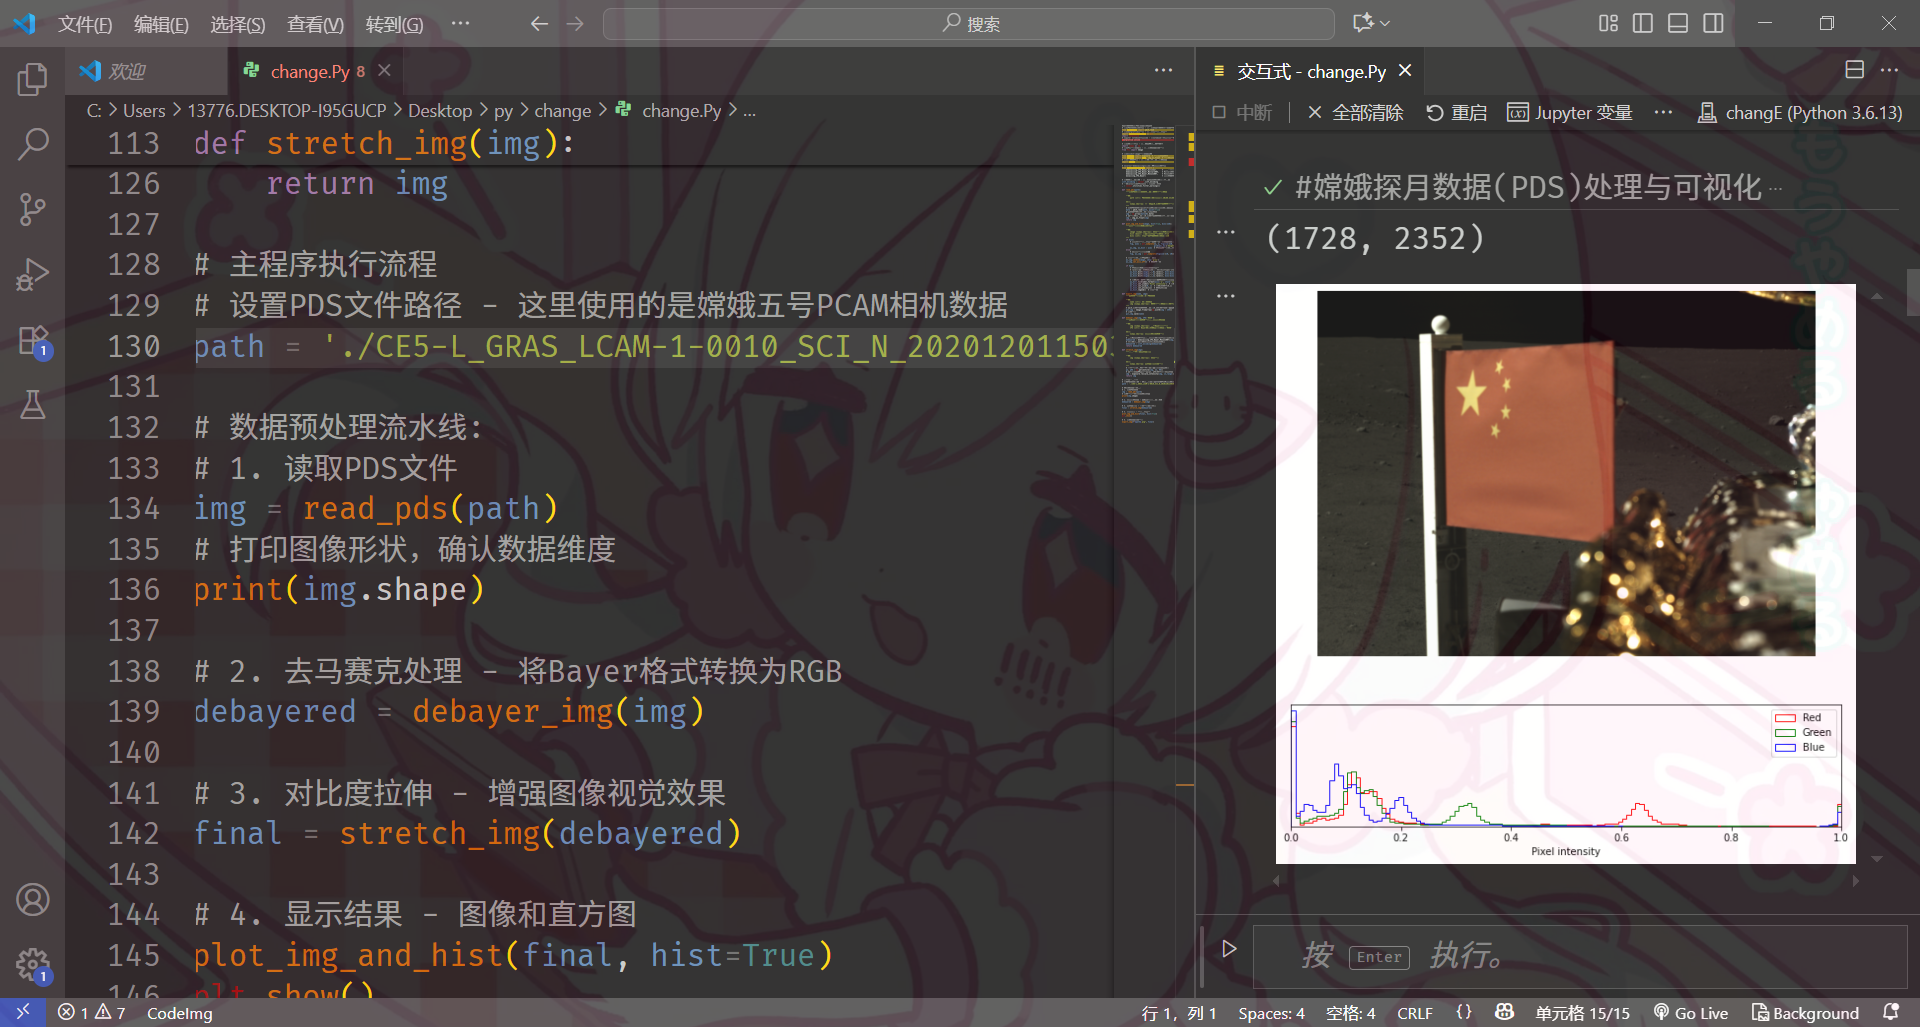Open the 文件(F) menu
This screenshot has height=1027, width=1920.
(84, 24)
